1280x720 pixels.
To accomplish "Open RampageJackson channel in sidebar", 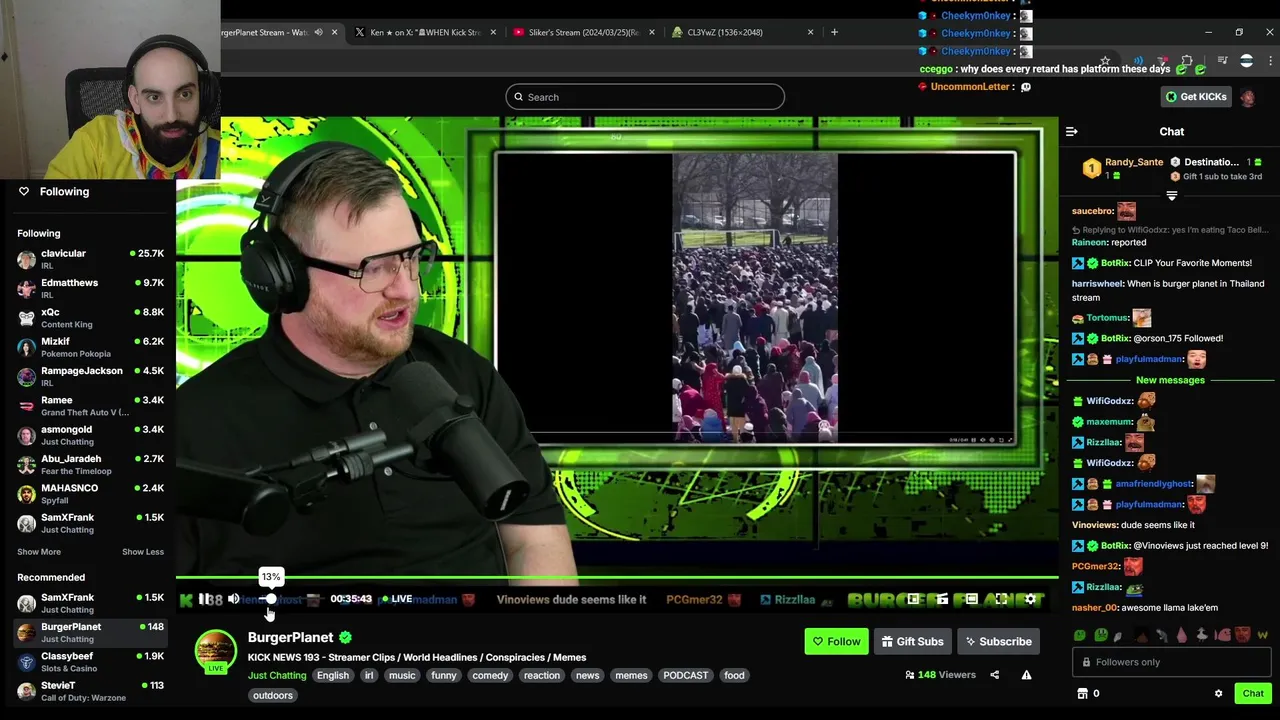I will pos(90,376).
